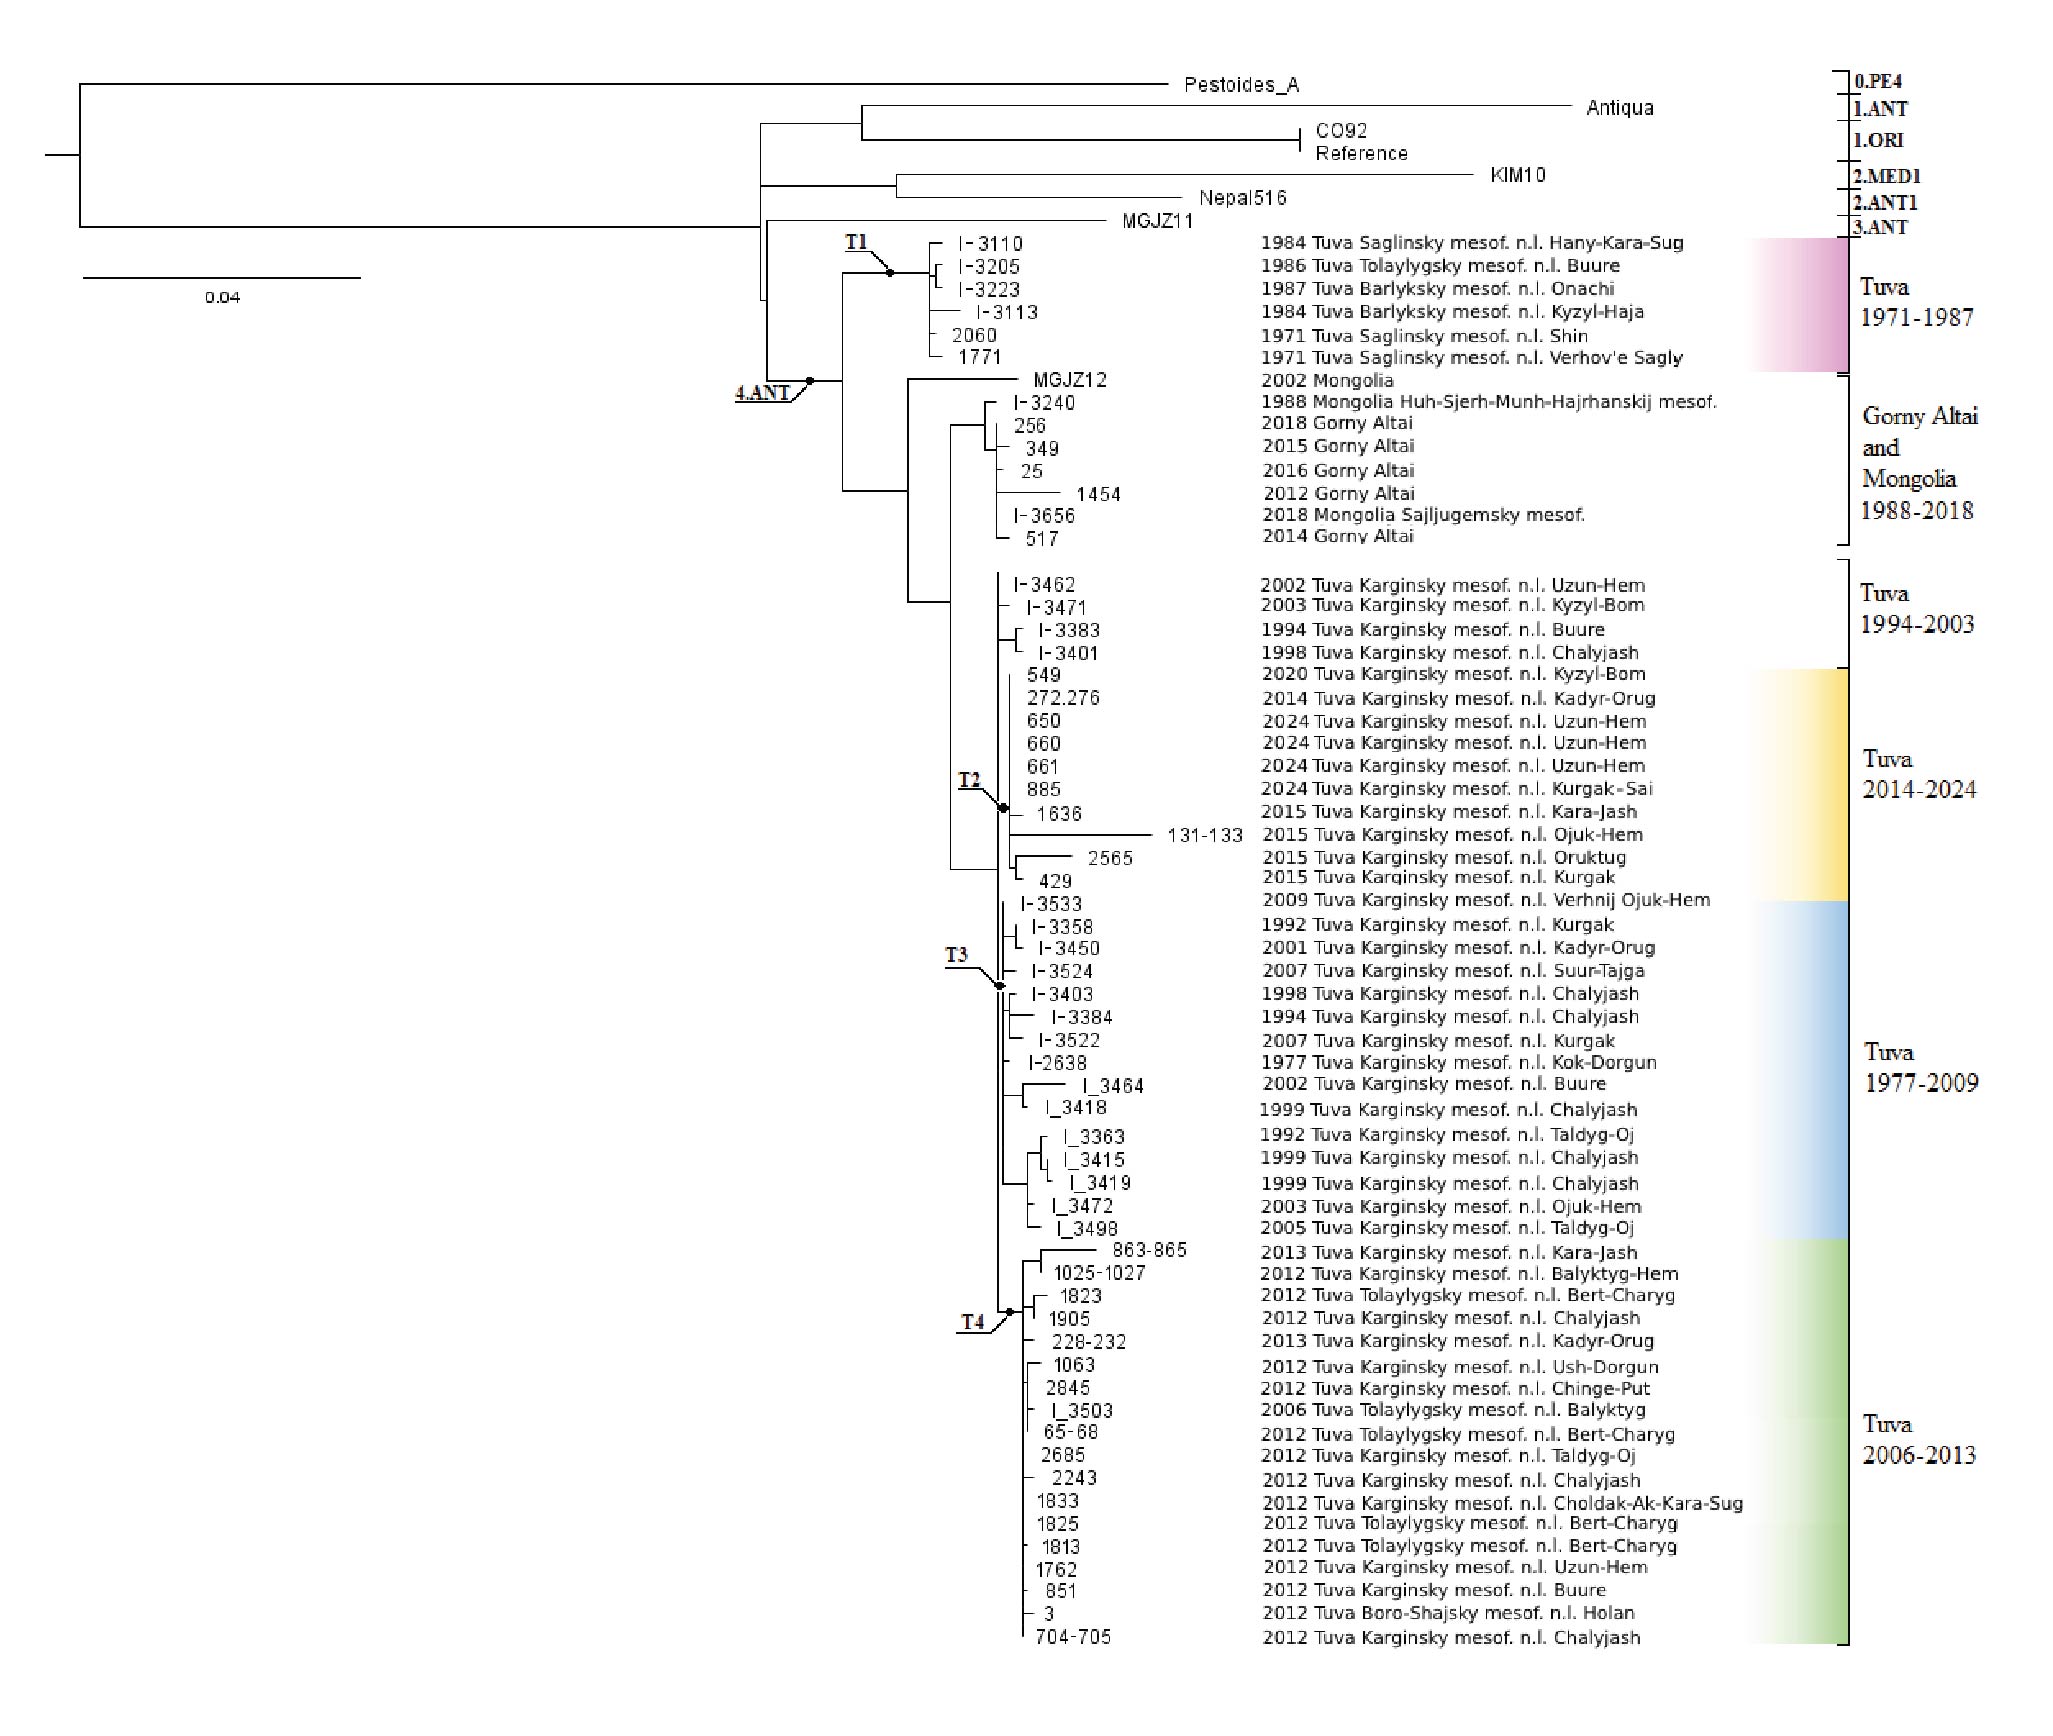Click the yellow Tuva 2014-2024 band
Viewport: 2053px width, 1736px height.
click(x=1805, y=783)
